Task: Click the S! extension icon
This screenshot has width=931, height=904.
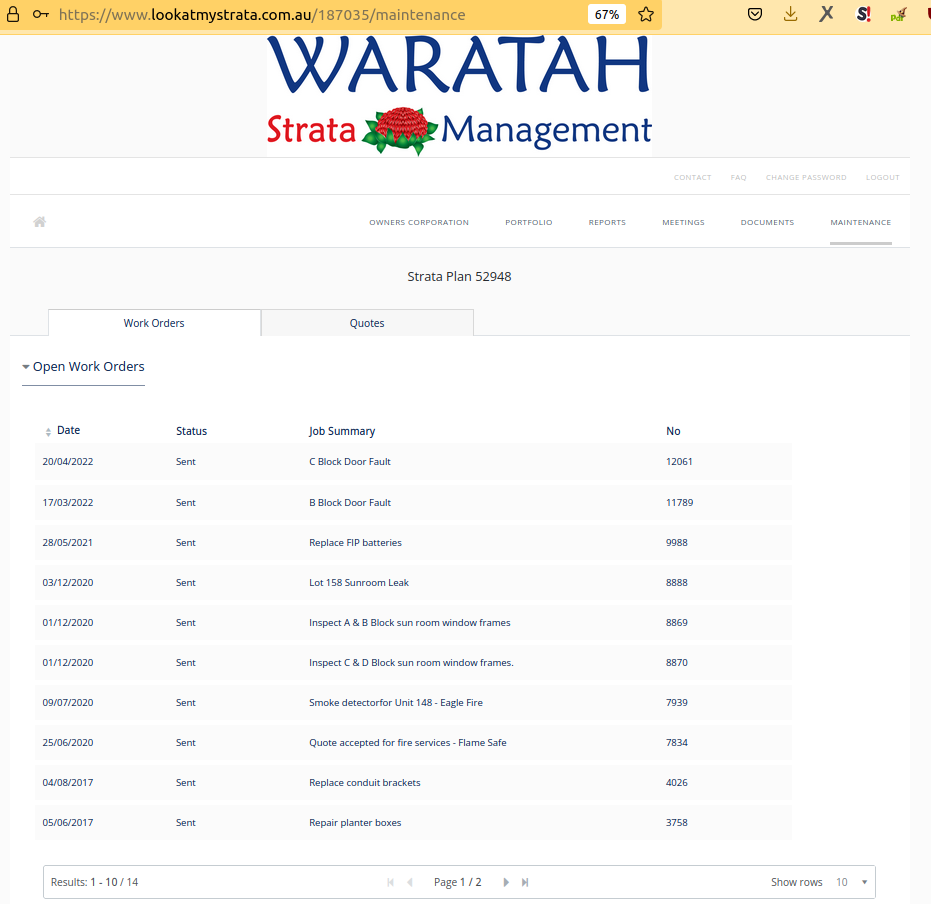Action: [863, 14]
